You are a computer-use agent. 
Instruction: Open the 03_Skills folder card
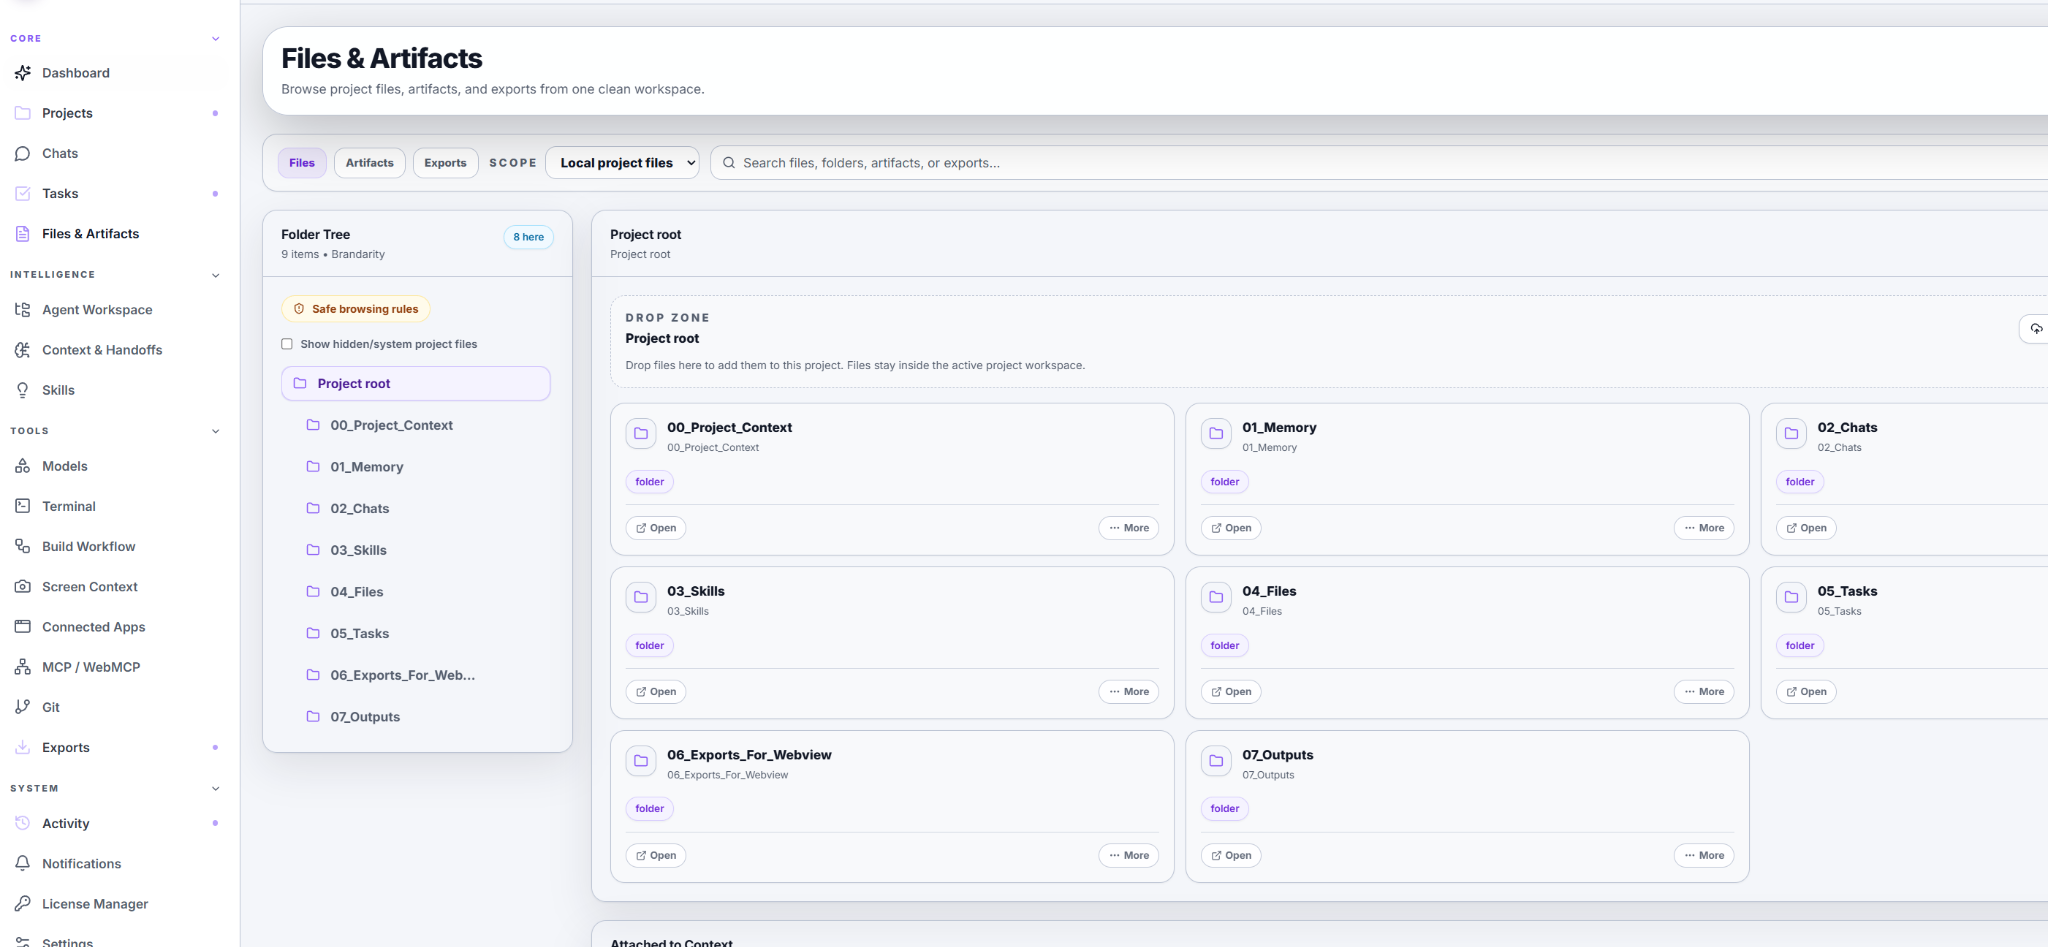656,692
